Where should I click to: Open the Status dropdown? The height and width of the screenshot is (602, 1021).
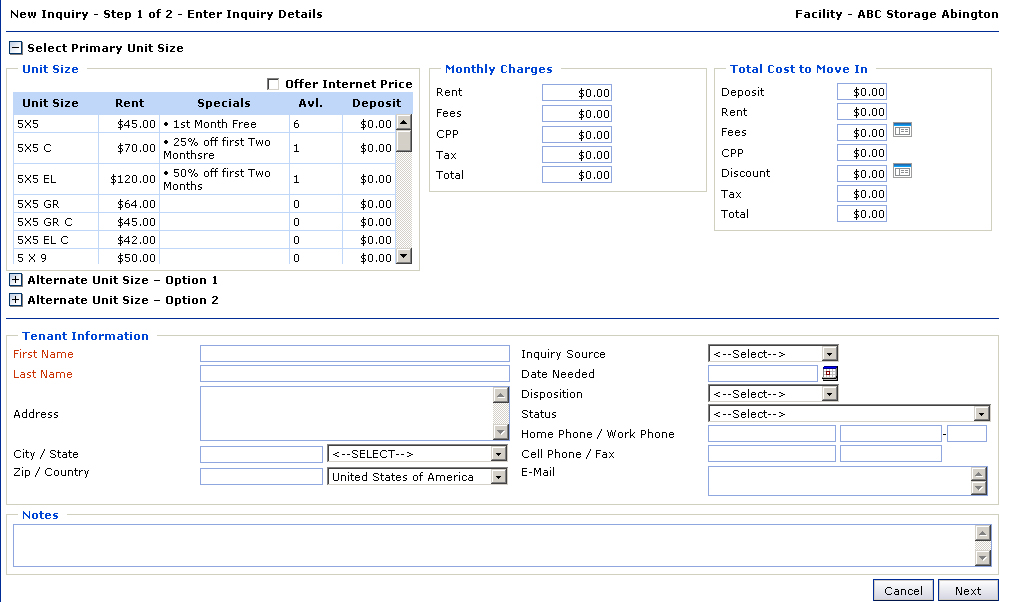coord(848,414)
